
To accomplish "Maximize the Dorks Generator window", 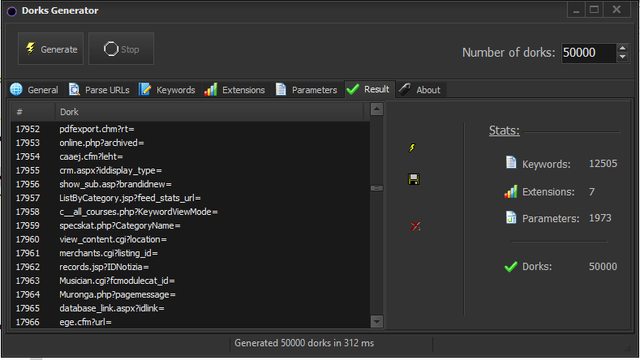I will [x=594, y=10].
